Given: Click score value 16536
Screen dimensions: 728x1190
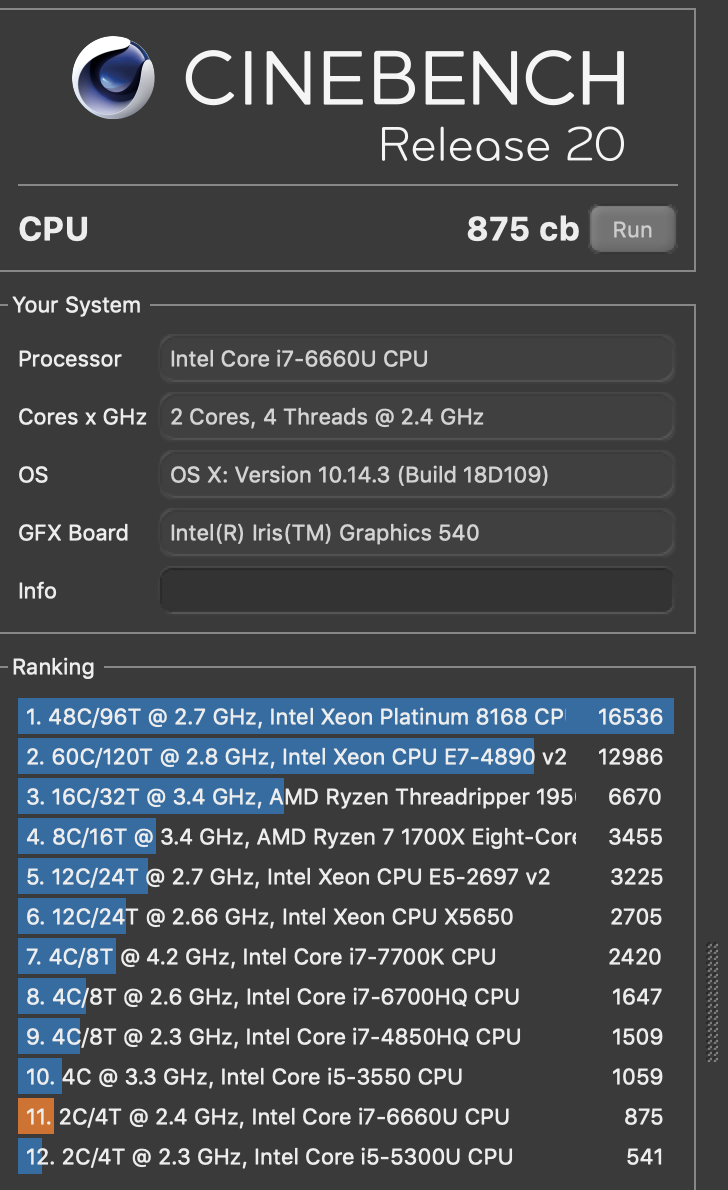Looking at the screenshot, I should [x=630, y=716].
